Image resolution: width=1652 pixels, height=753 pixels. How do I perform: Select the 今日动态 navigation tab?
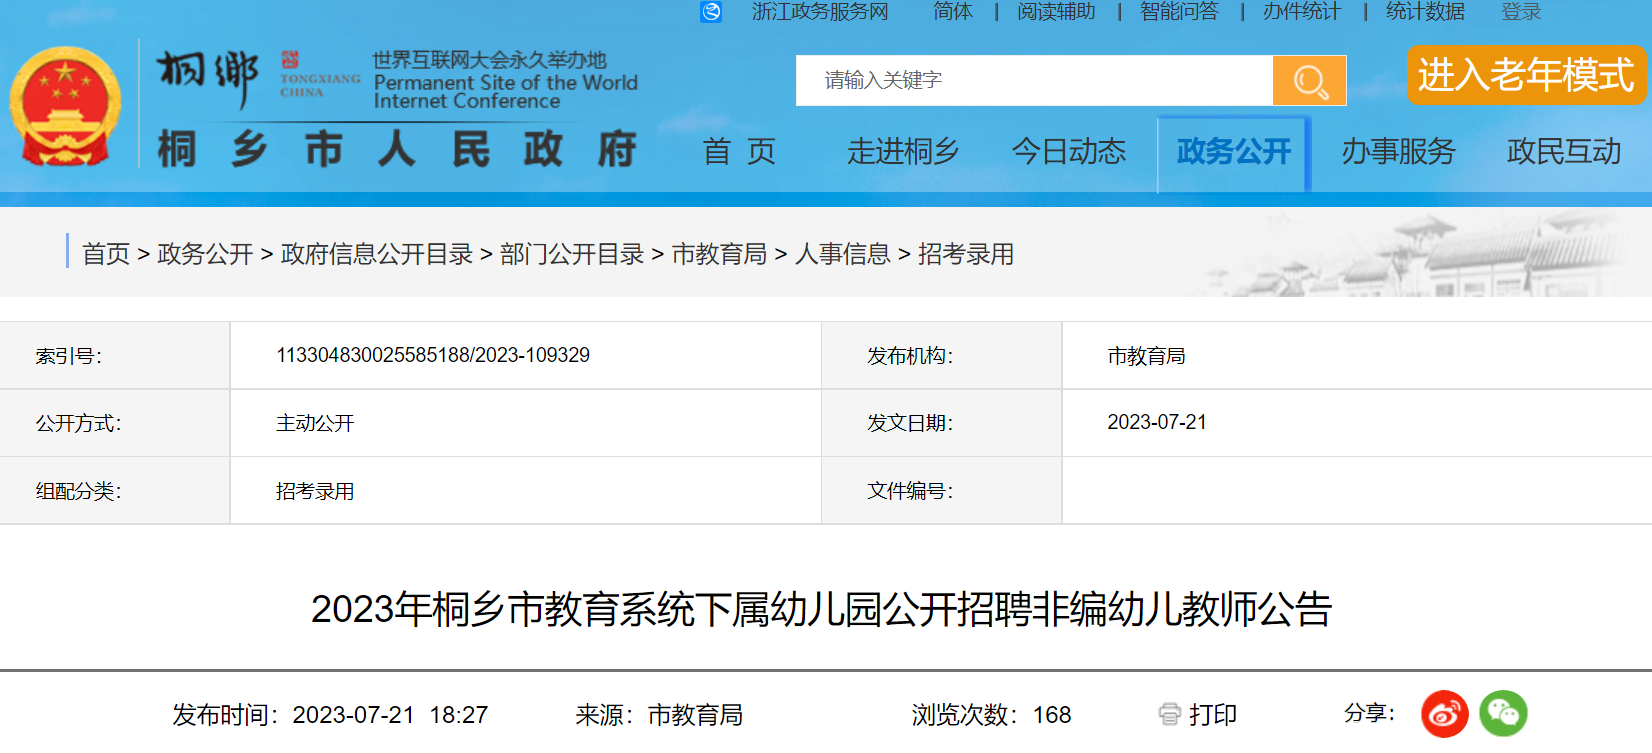(1068, 152)
